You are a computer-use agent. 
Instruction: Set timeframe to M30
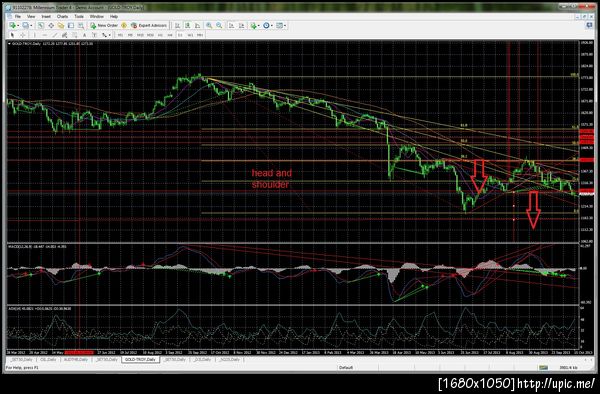[x=150, y=35]
